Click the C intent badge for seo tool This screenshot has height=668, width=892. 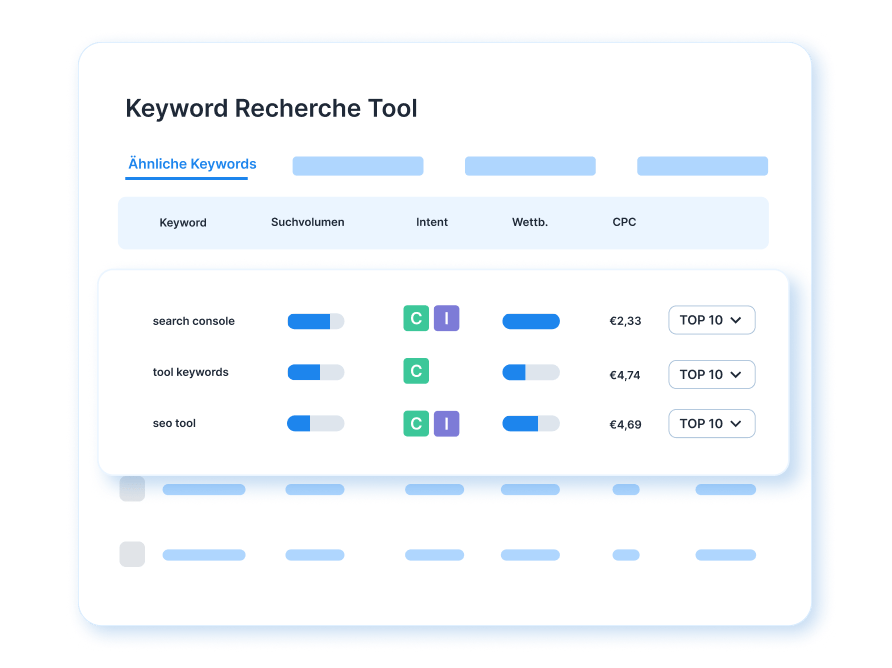coord(416,423)
